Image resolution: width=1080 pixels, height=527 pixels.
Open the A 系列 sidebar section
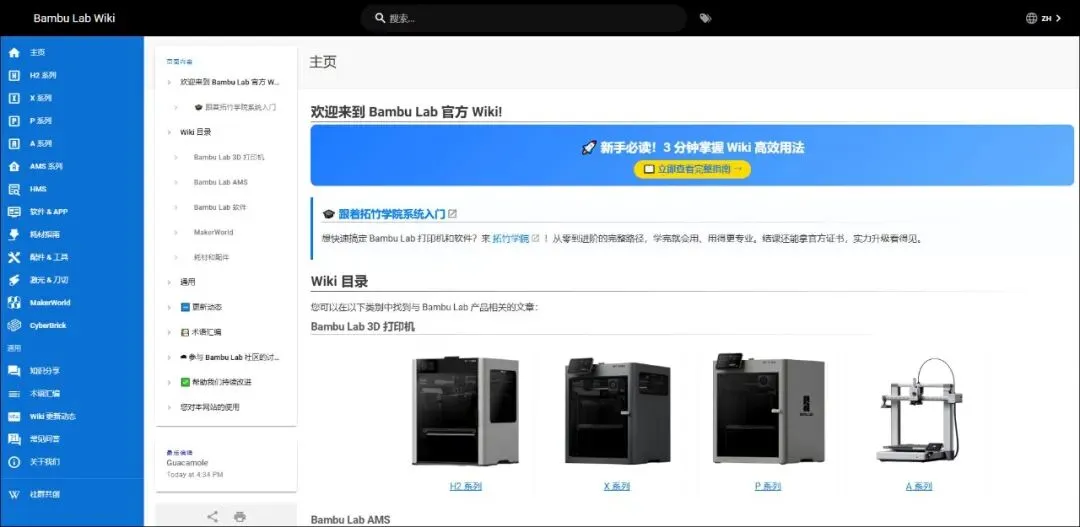coord(72,143)
